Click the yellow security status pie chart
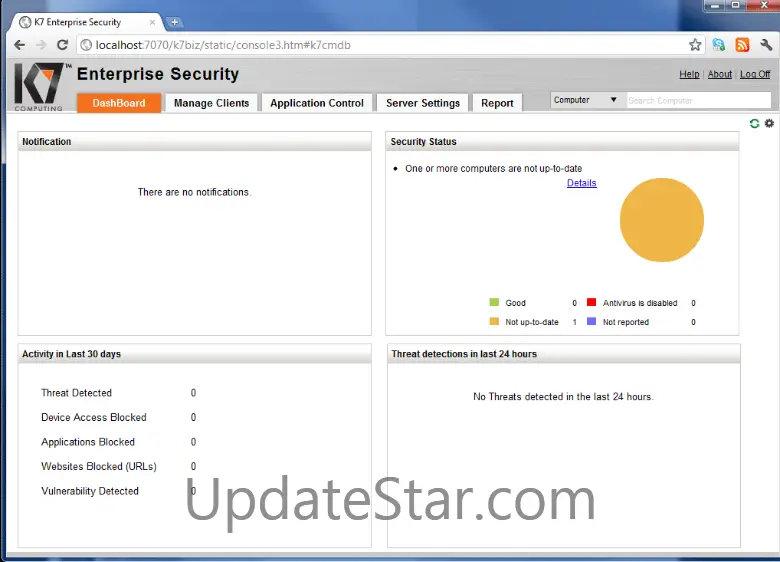Image resolution: width=780 pixels, height=562 pixels. (662, 220)
